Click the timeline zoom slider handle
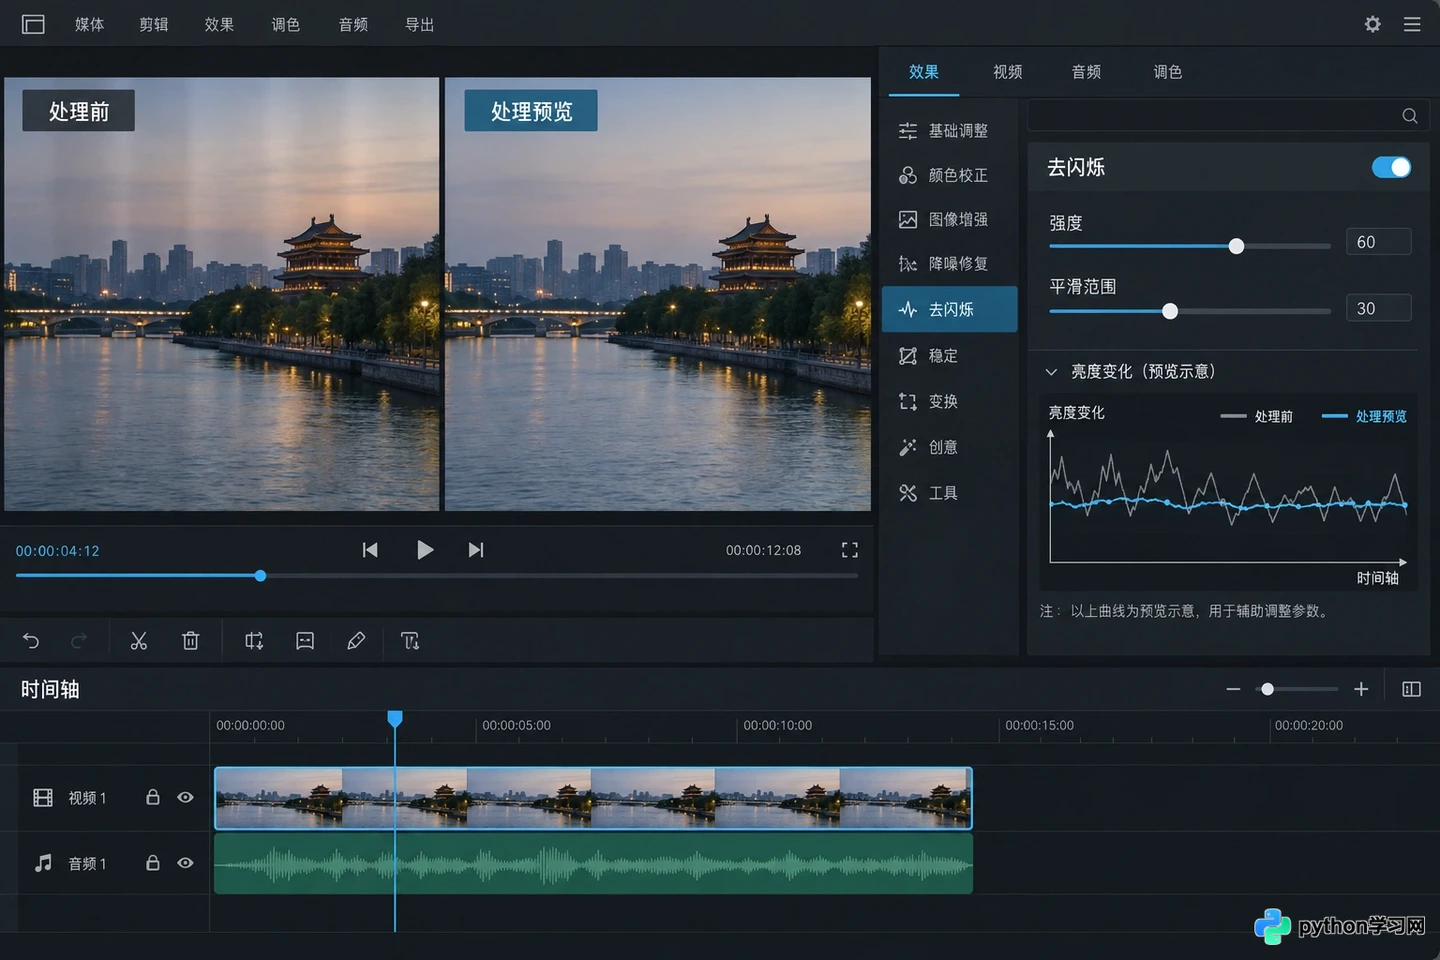 [1267, 689]
